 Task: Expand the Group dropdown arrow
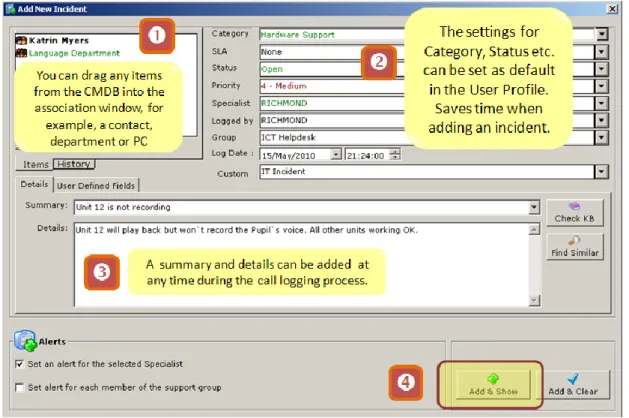pyautogui.click(x=601, y=138)
